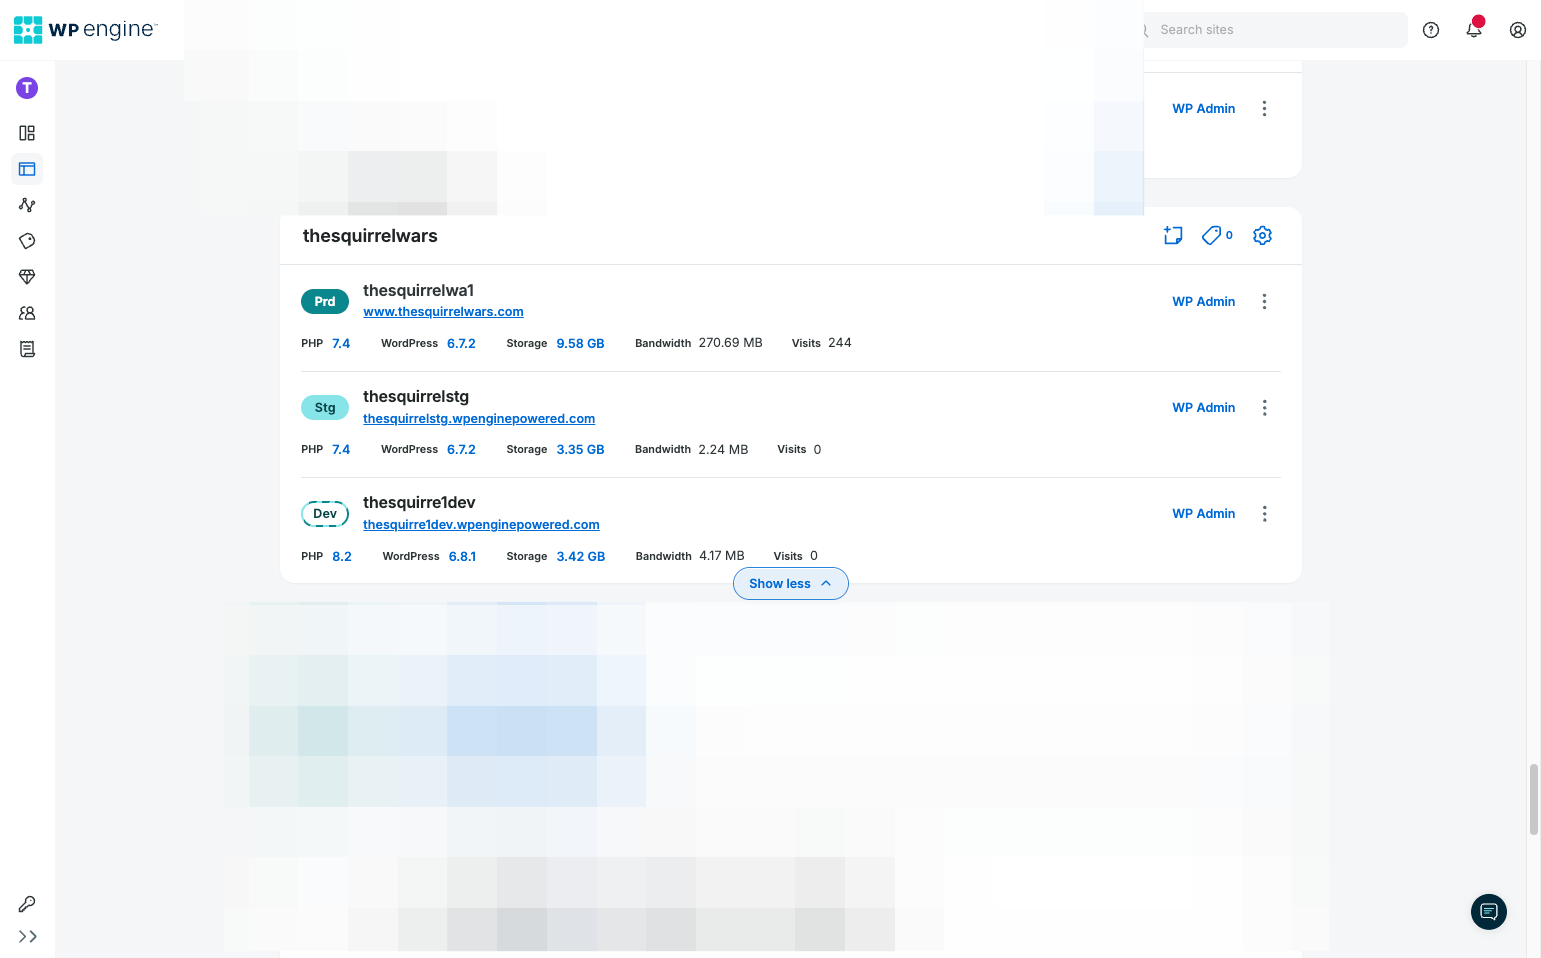Open the tags icon for thesquirrelwars
The width and height of the screenshot is (1541, 958).
pos(1217,235)
